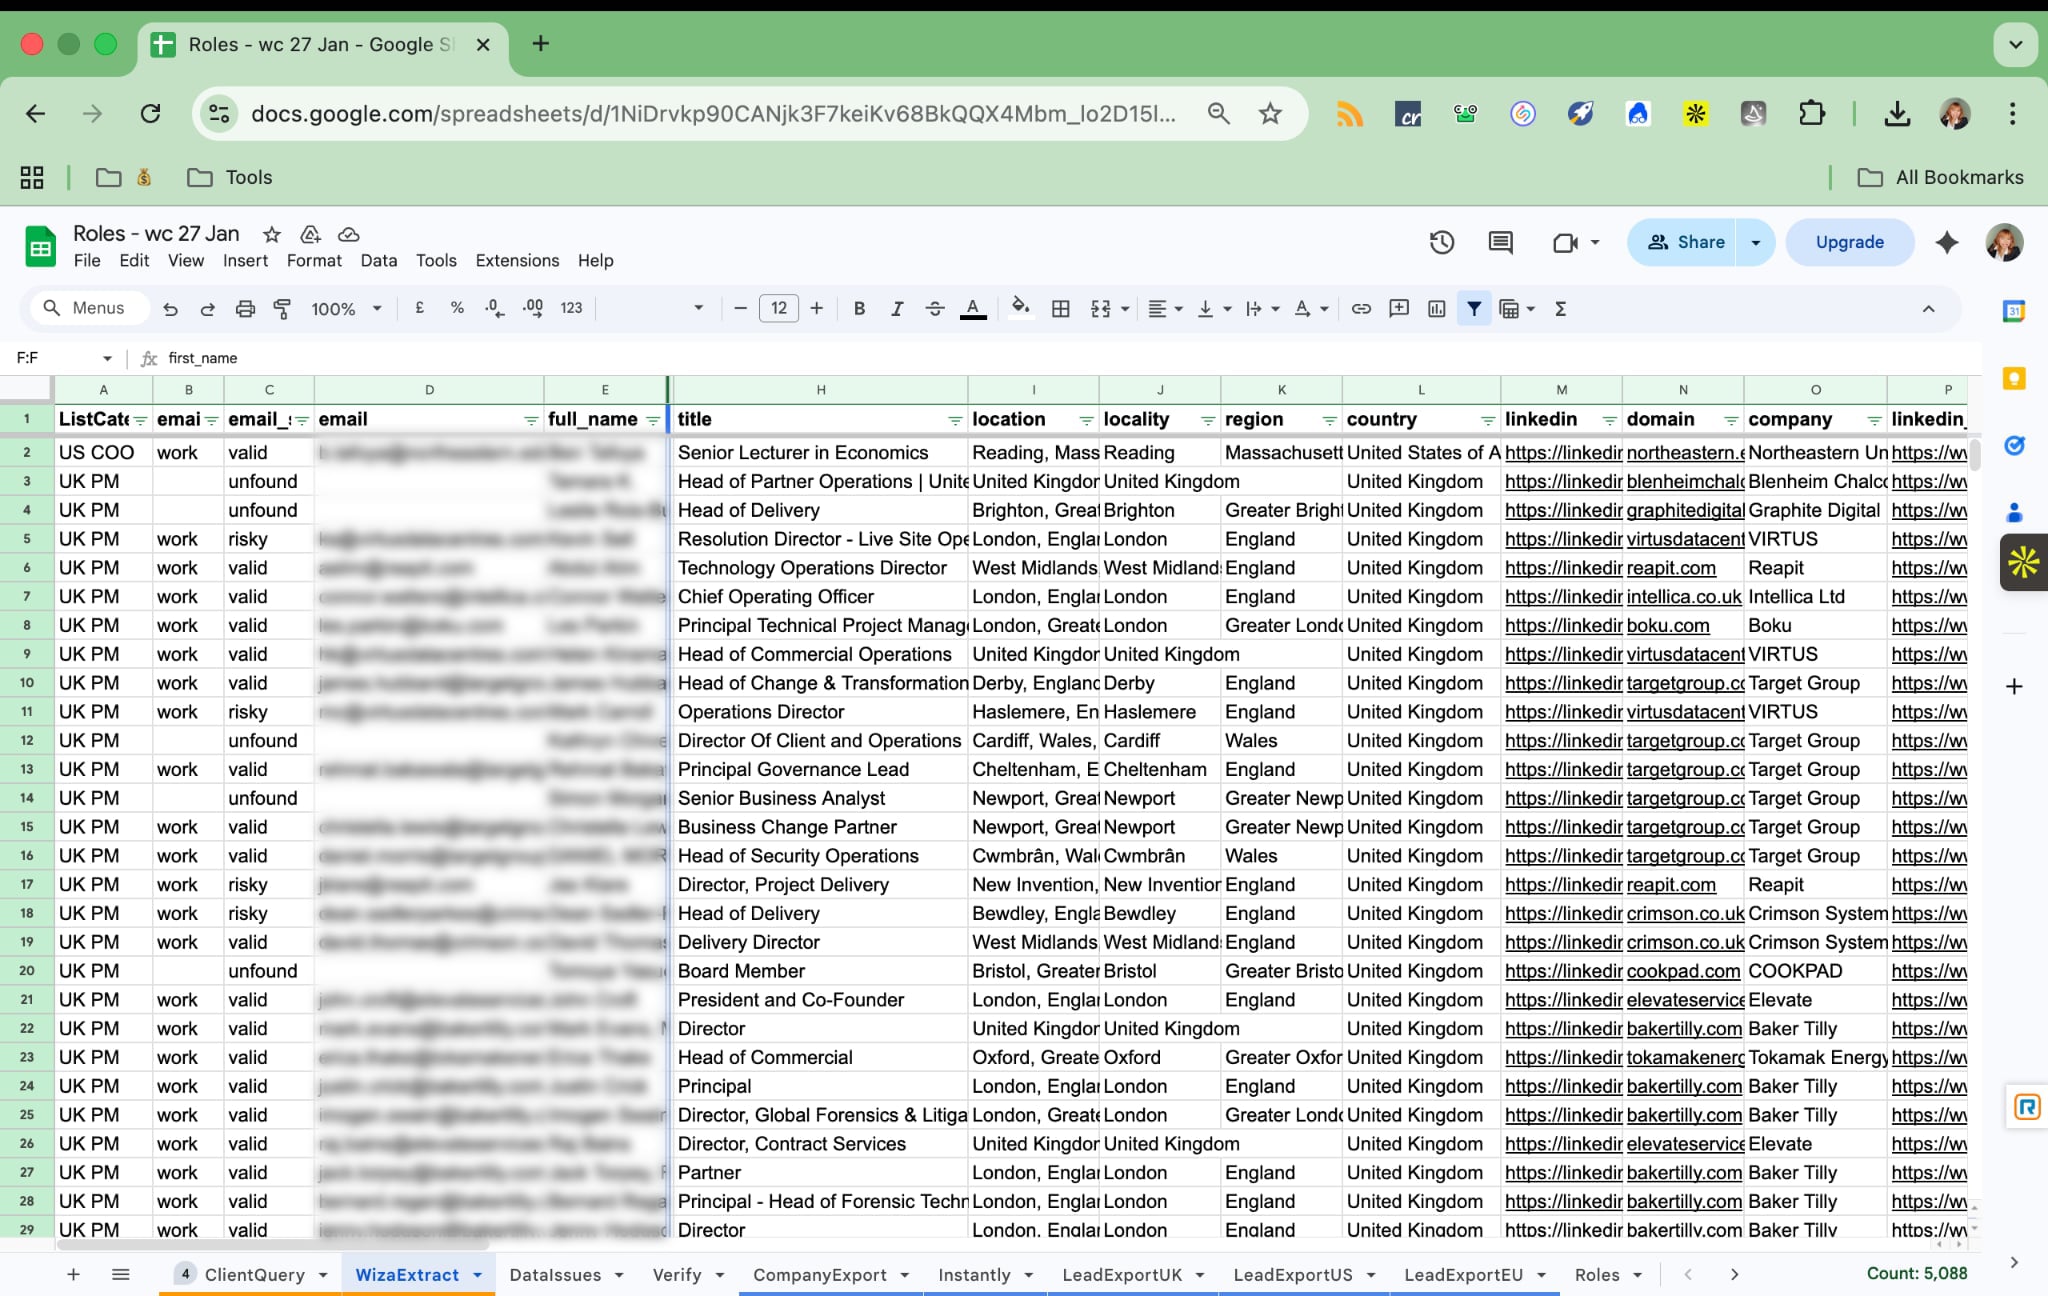
Task: Select the Paint format tool
Action: point(282,309)
